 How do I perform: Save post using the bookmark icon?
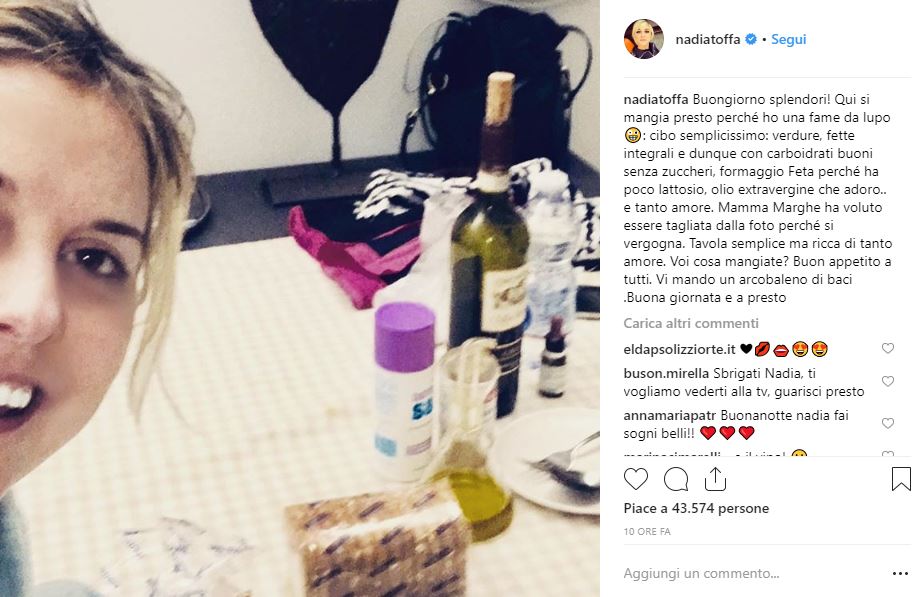901,479
